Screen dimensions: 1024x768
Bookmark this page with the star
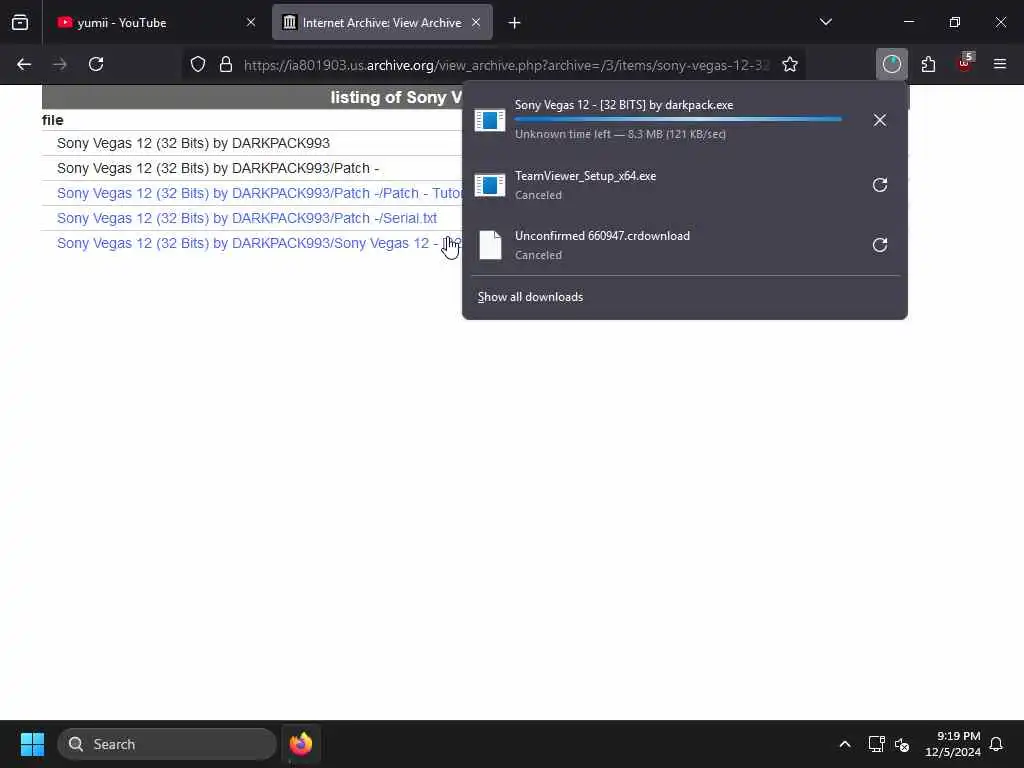coord(790,65)
